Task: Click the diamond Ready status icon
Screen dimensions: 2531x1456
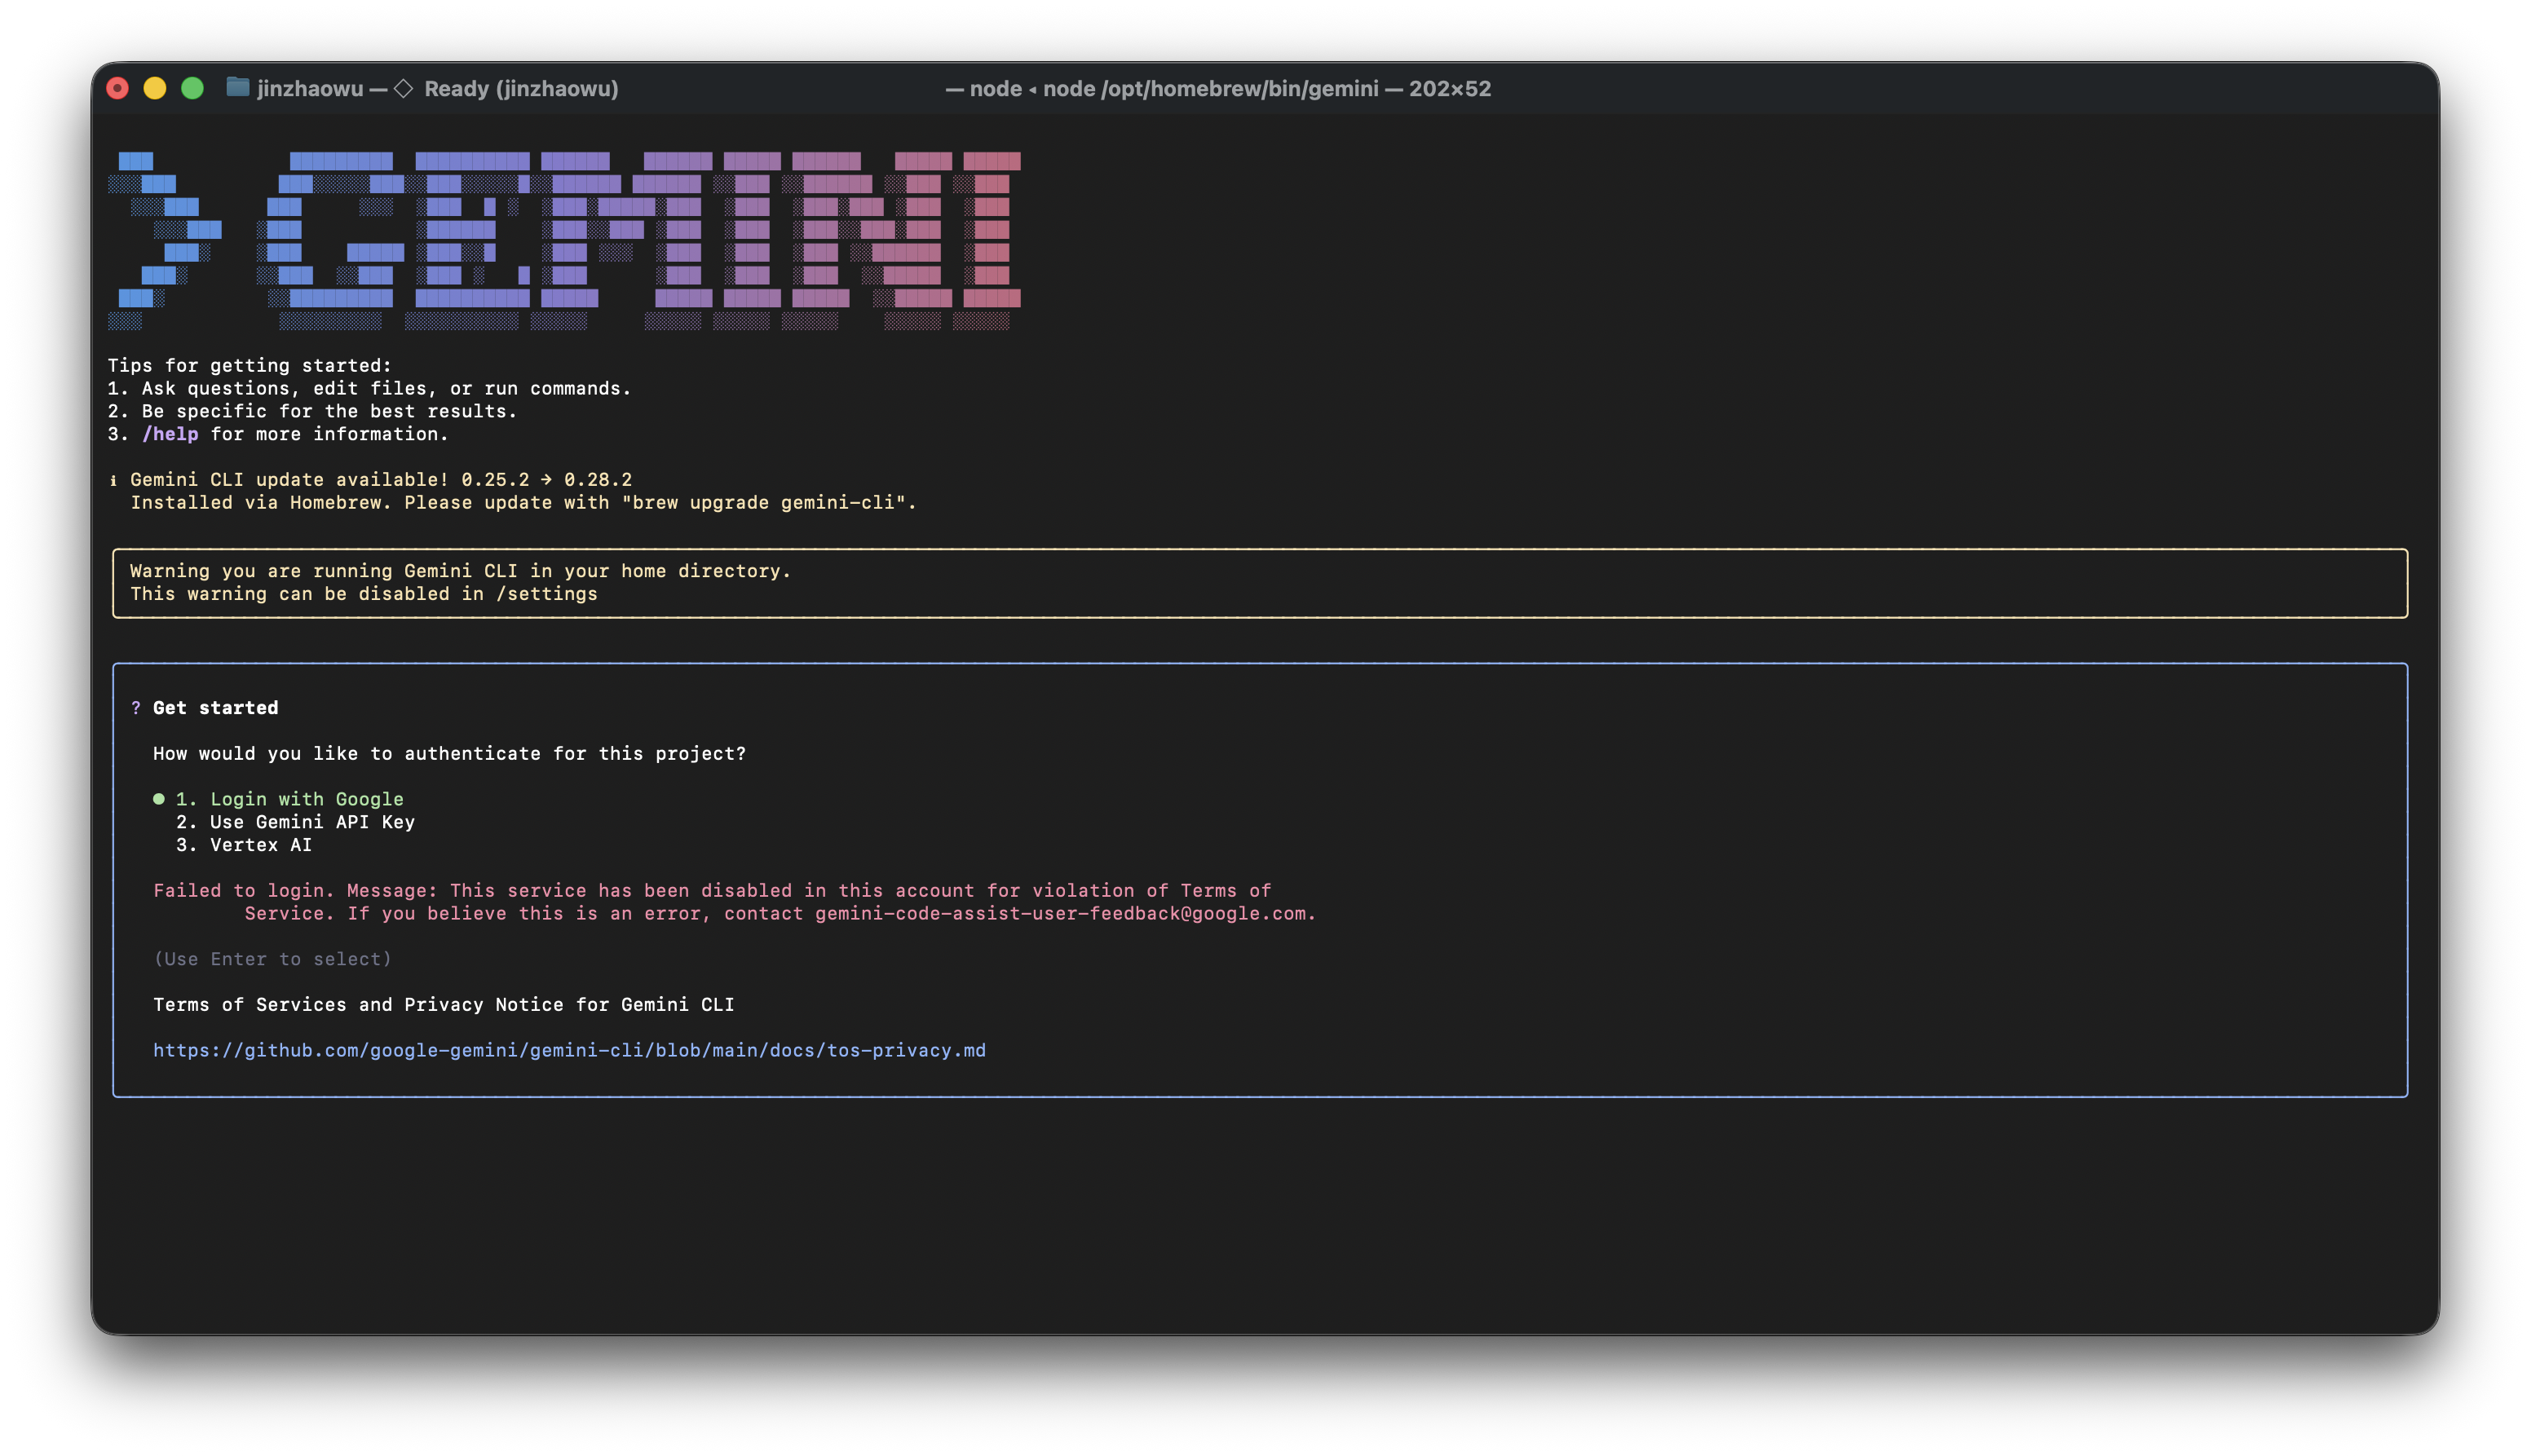Action: (x=403, y=89)
